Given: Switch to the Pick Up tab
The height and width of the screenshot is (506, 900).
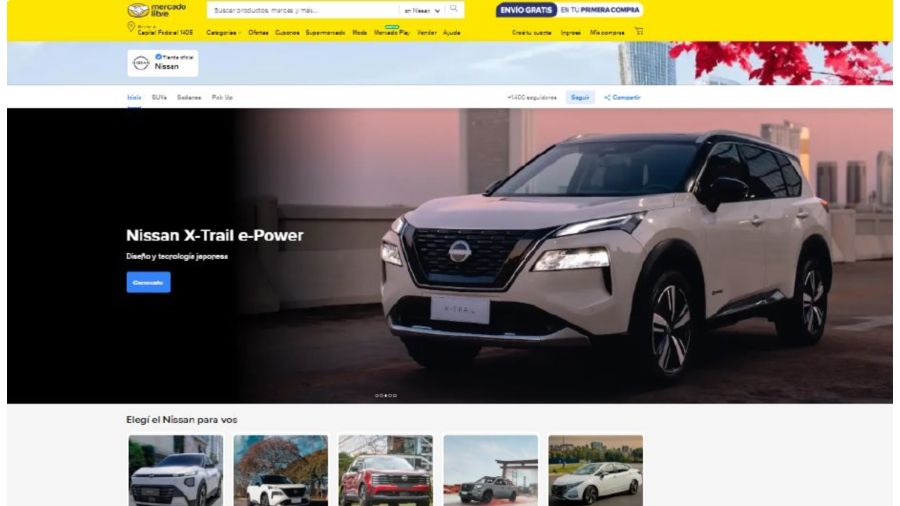Looking at the screenshot, I should 222,98.
